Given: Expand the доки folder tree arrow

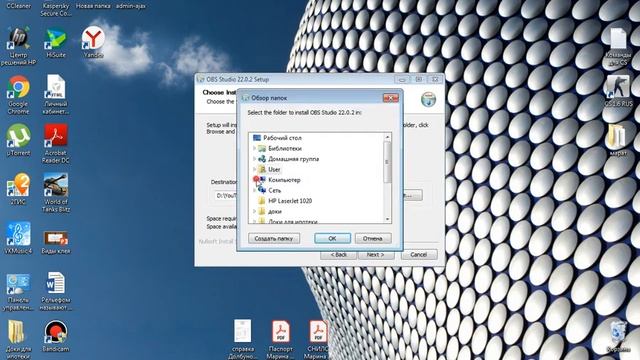Looking at the screenshot, I should [254, 211].
